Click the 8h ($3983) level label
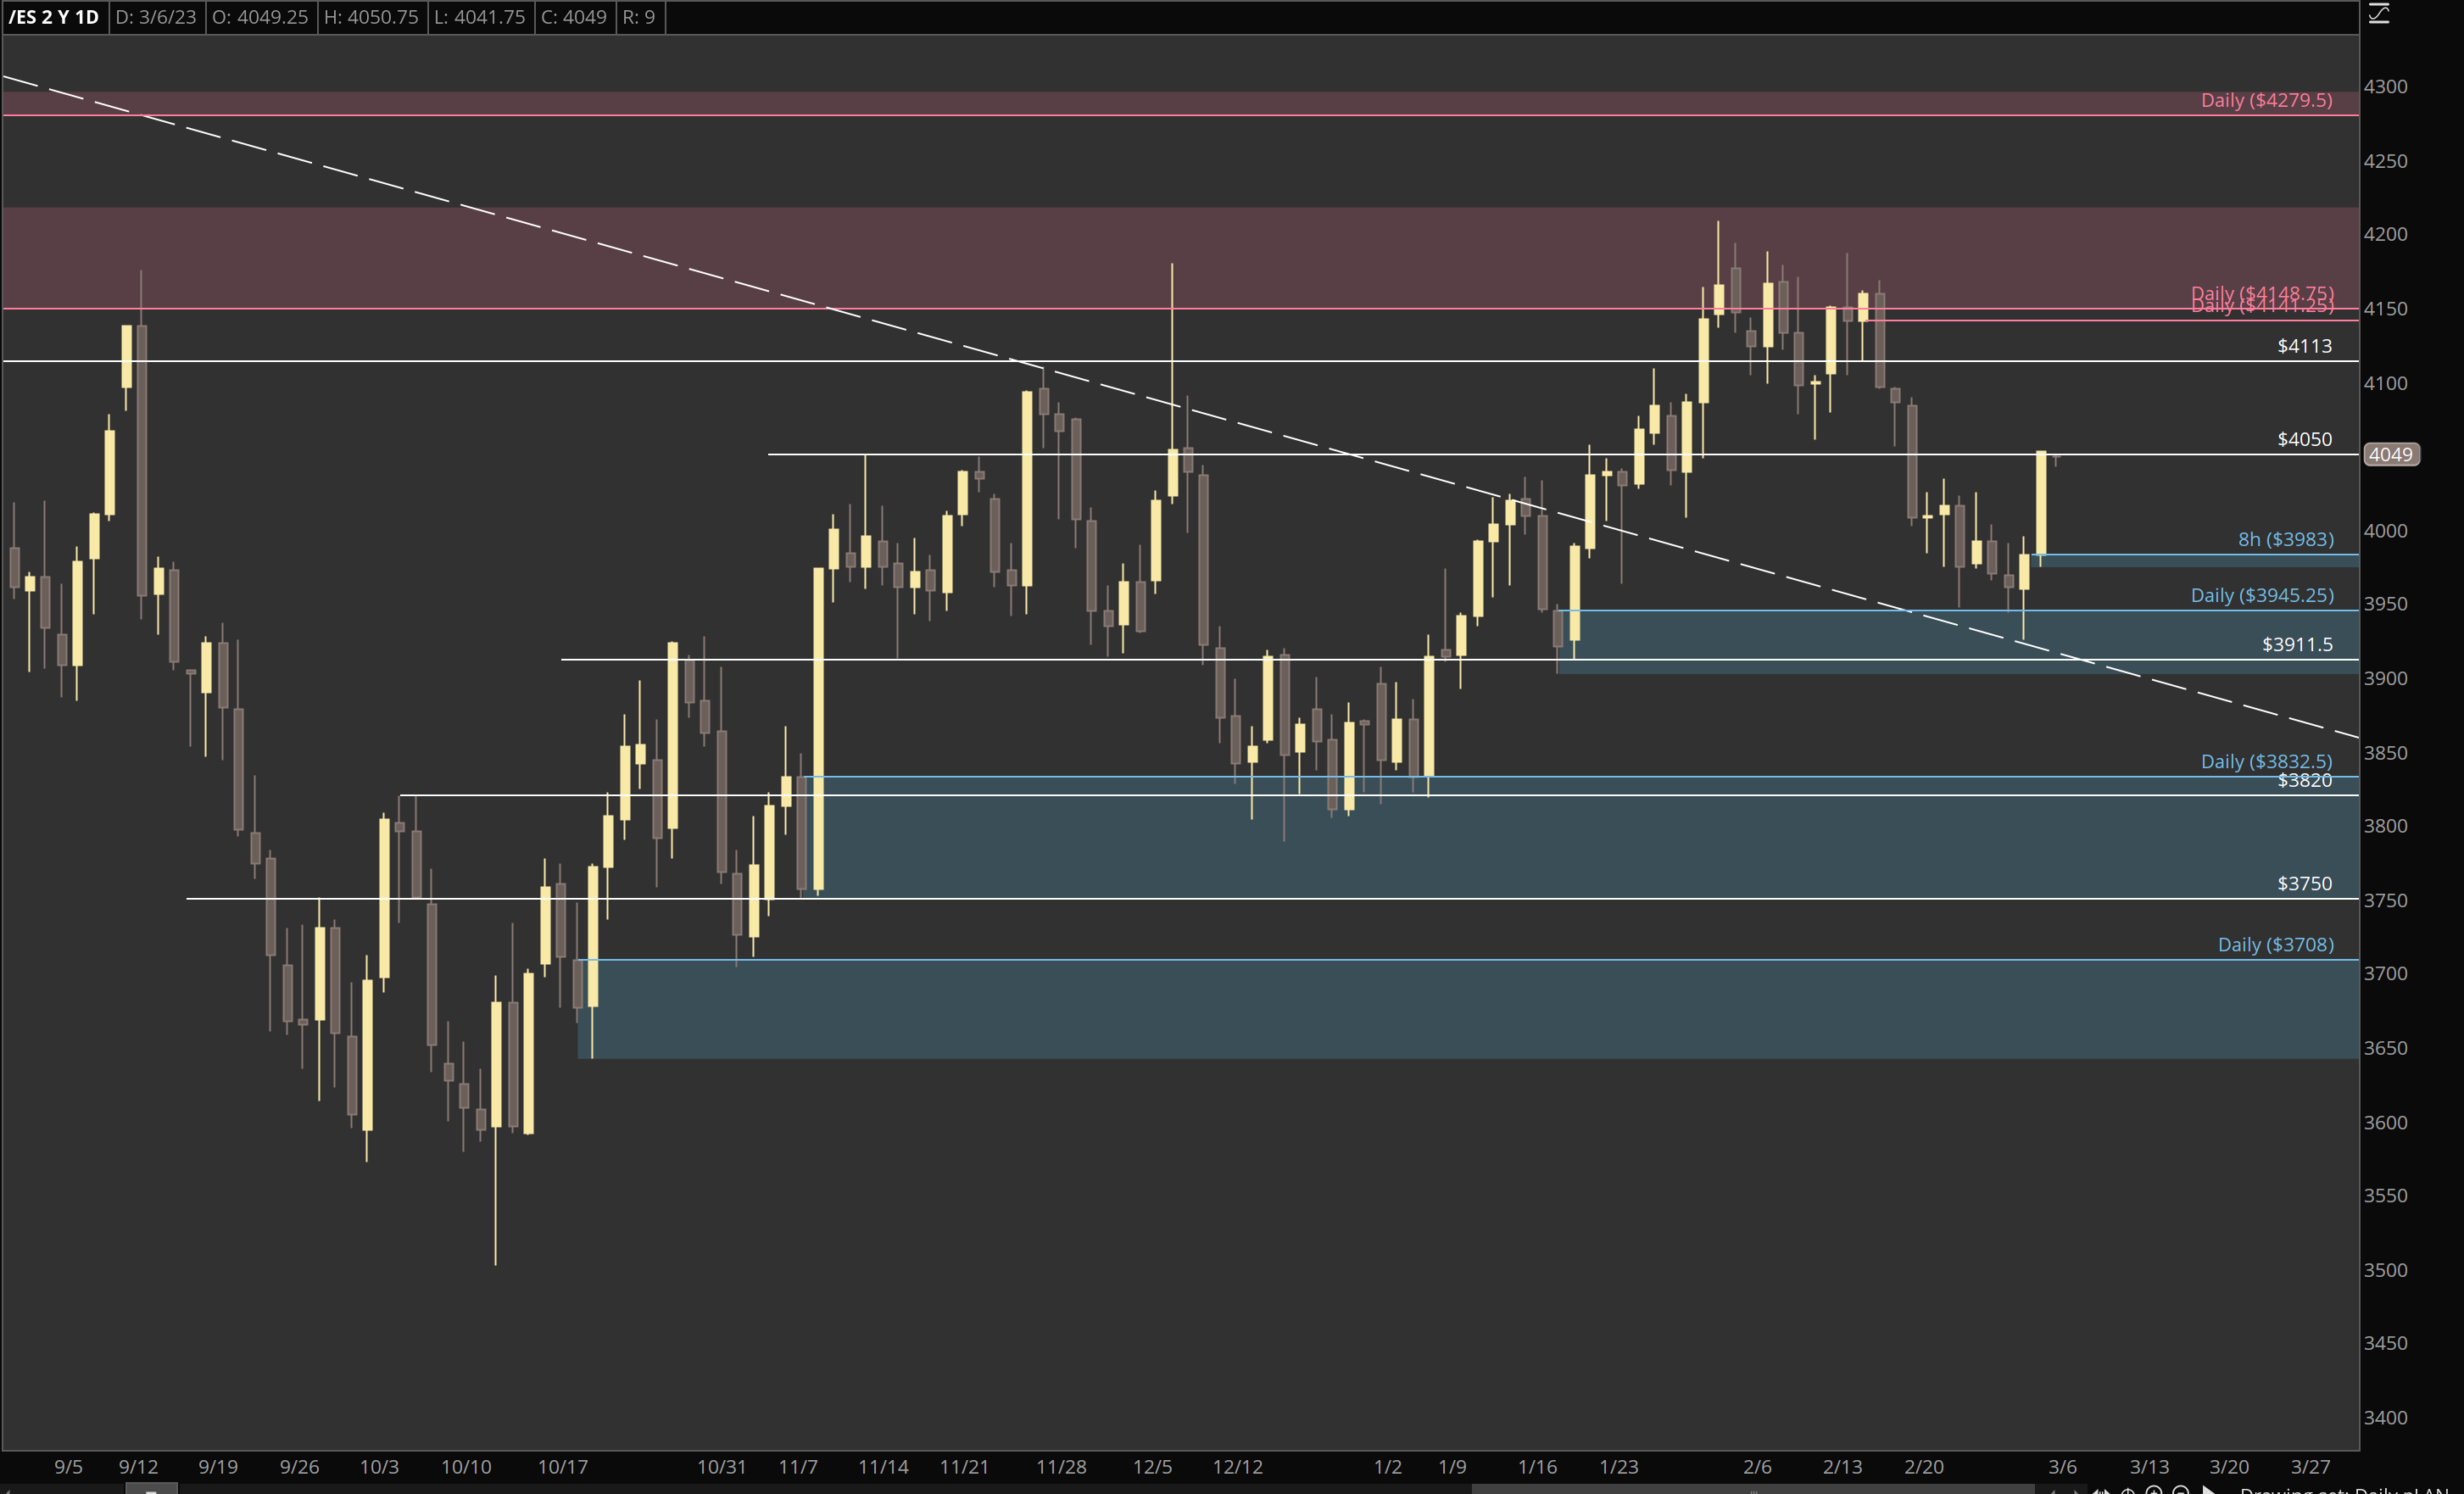The image size is (2464, 1494). [2285, 539]
